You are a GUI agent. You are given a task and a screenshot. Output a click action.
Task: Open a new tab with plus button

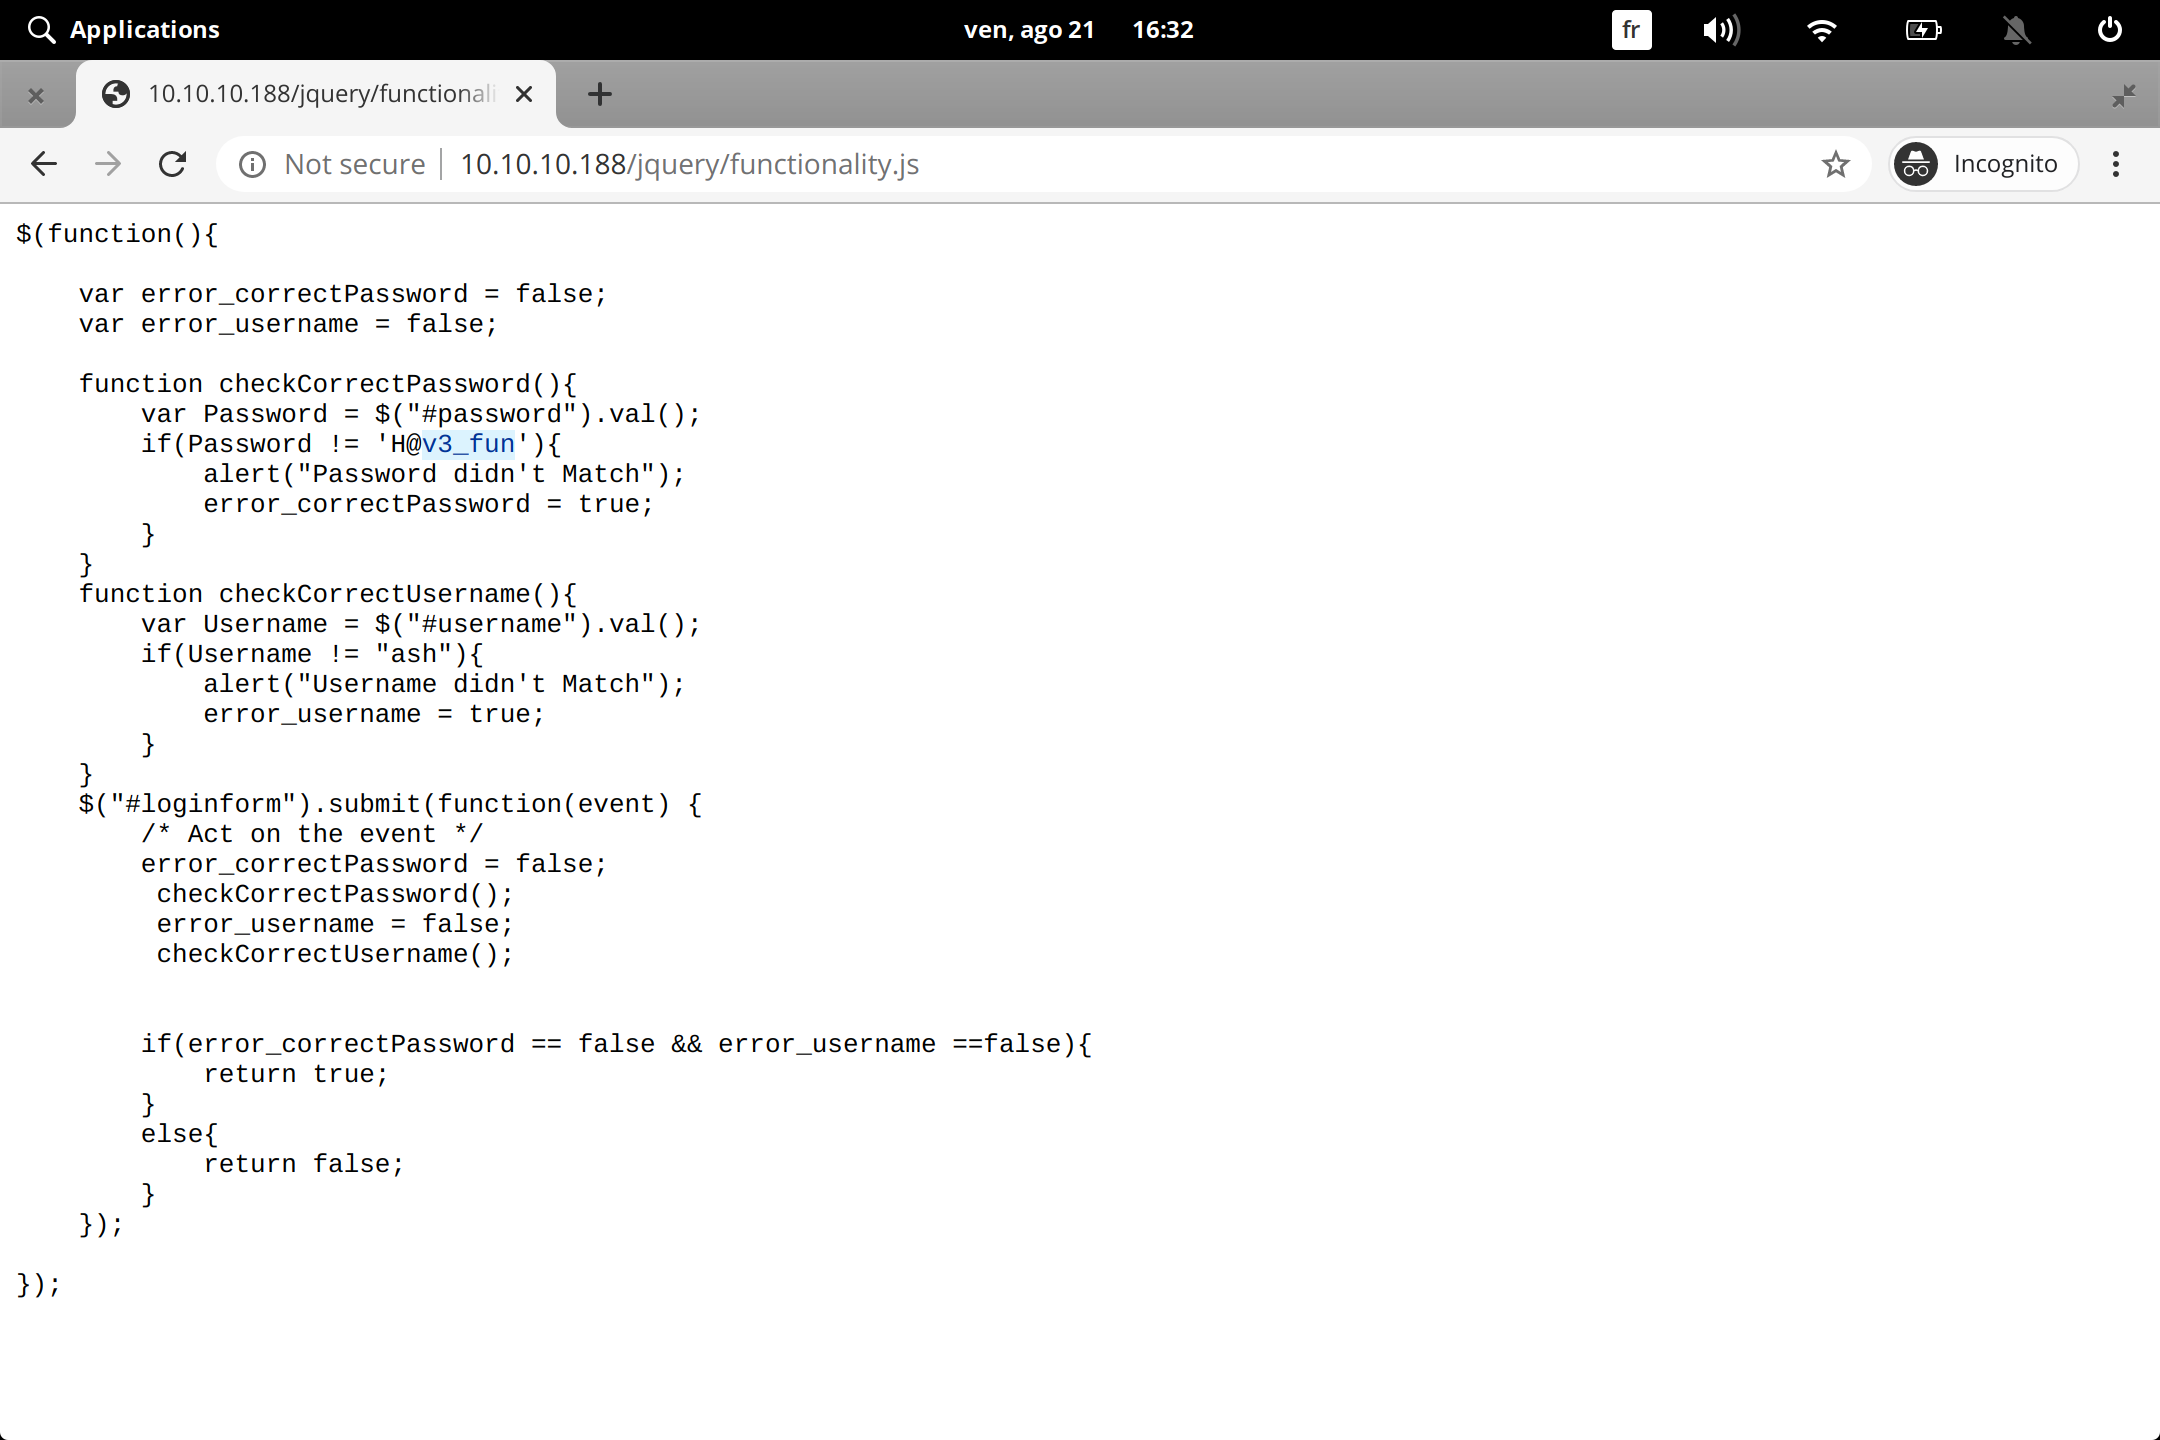point(599,94)
